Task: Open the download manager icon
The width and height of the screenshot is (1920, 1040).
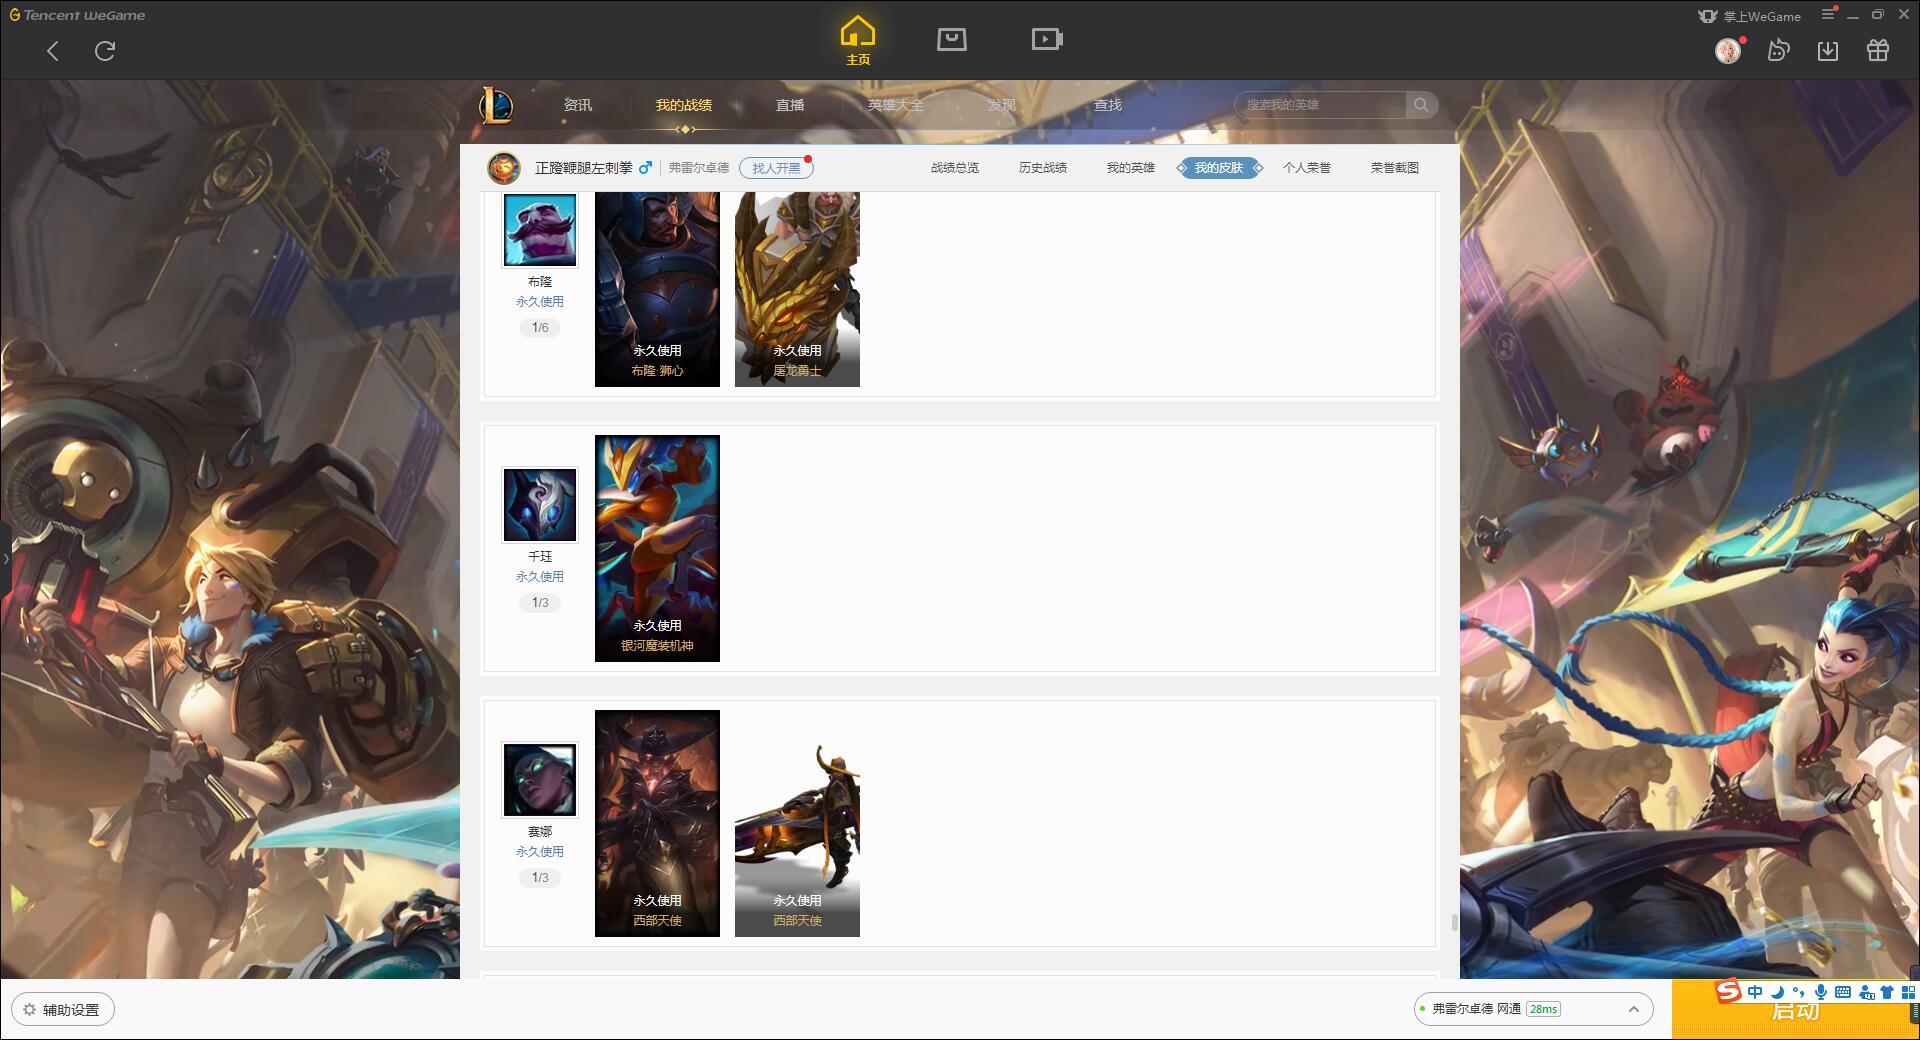Action: [x=1828, y=51]
